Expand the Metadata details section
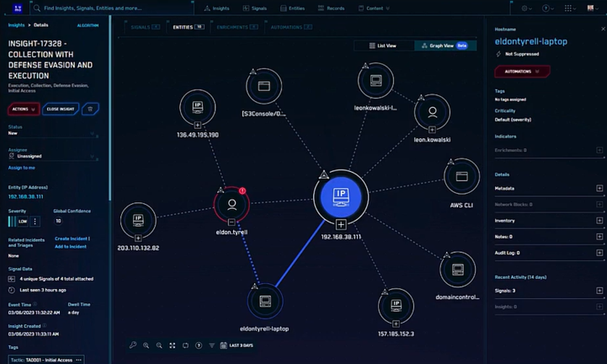607x364 pixels. click(599, 188)
